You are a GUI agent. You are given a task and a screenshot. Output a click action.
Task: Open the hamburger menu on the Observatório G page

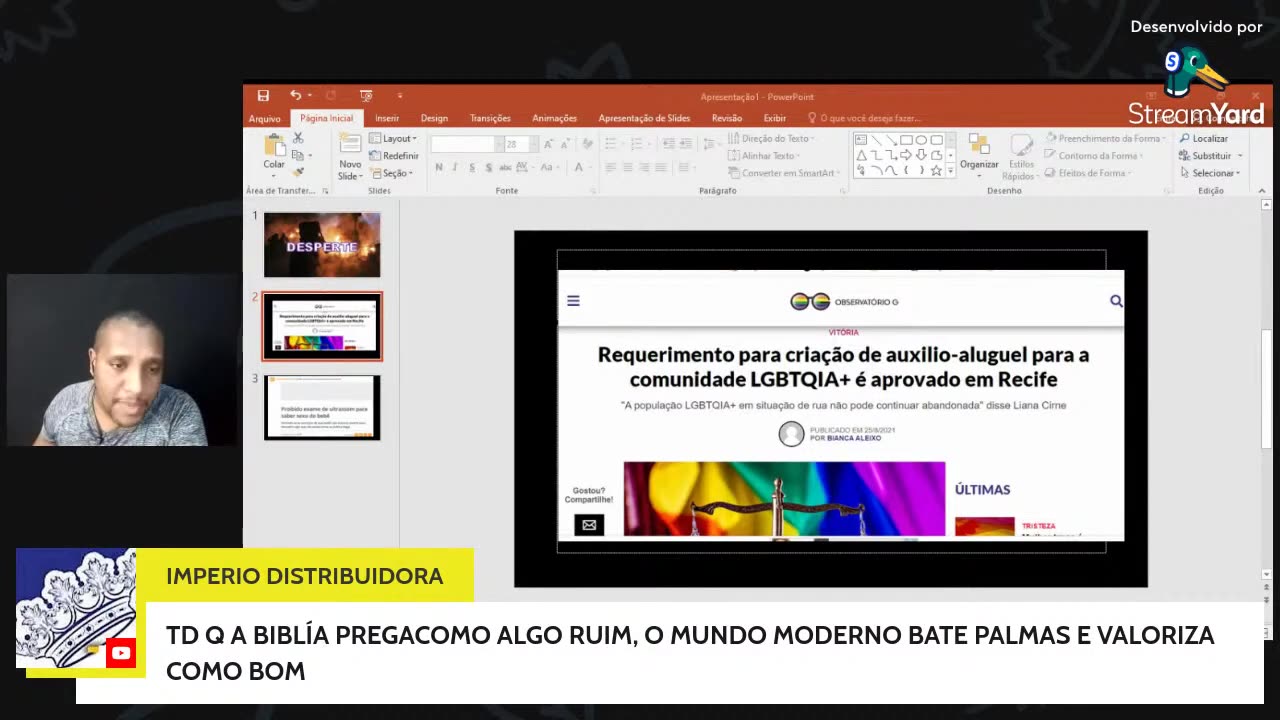[573, 300]
